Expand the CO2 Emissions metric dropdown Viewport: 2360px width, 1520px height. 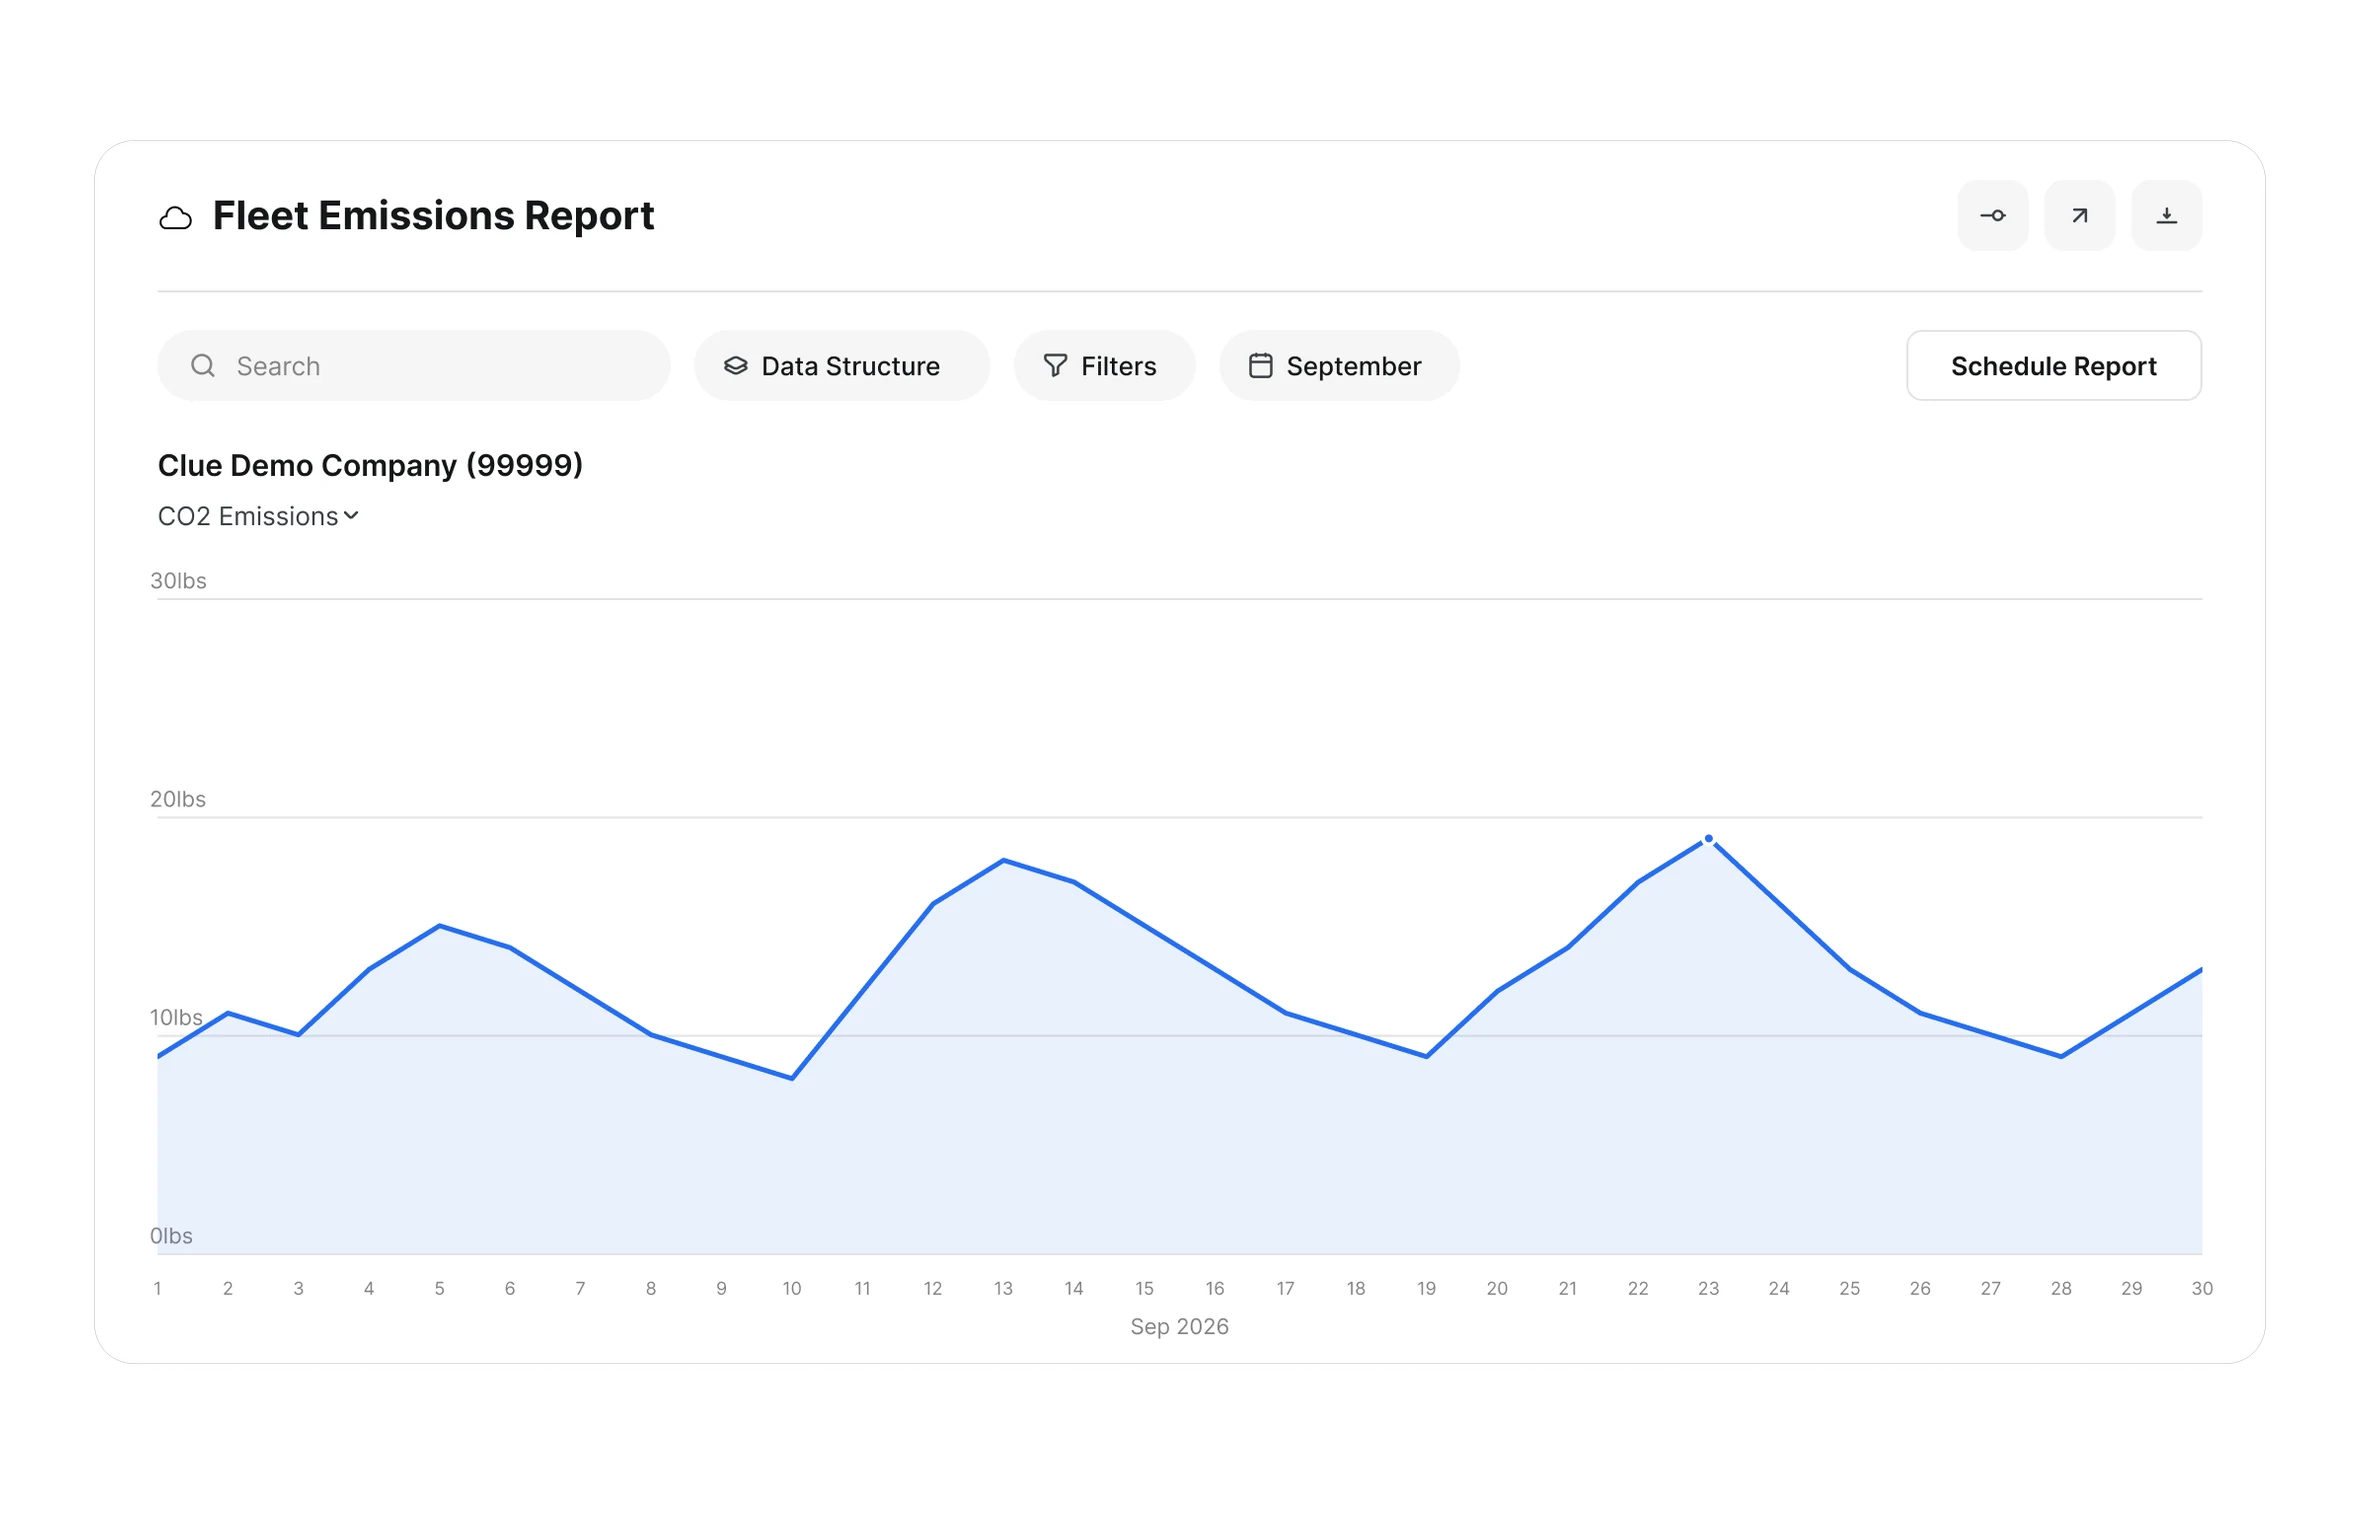pos(258,516)
